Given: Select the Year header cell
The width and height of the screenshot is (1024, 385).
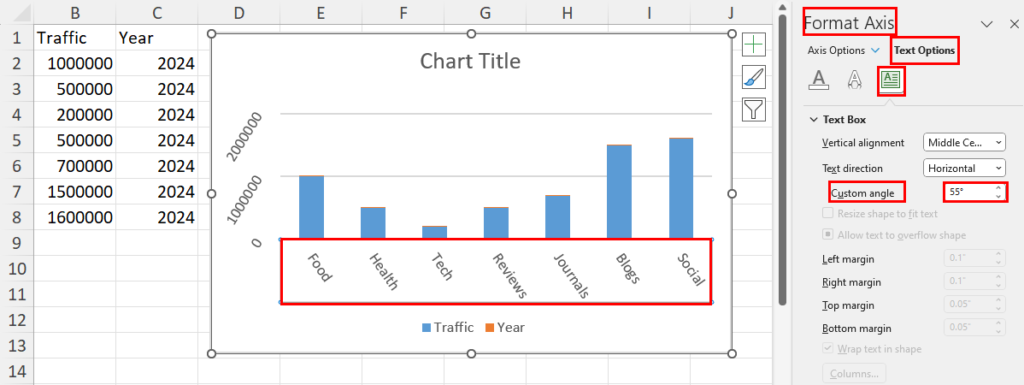Looking at the screenshot, I should (x=157, y=37).
